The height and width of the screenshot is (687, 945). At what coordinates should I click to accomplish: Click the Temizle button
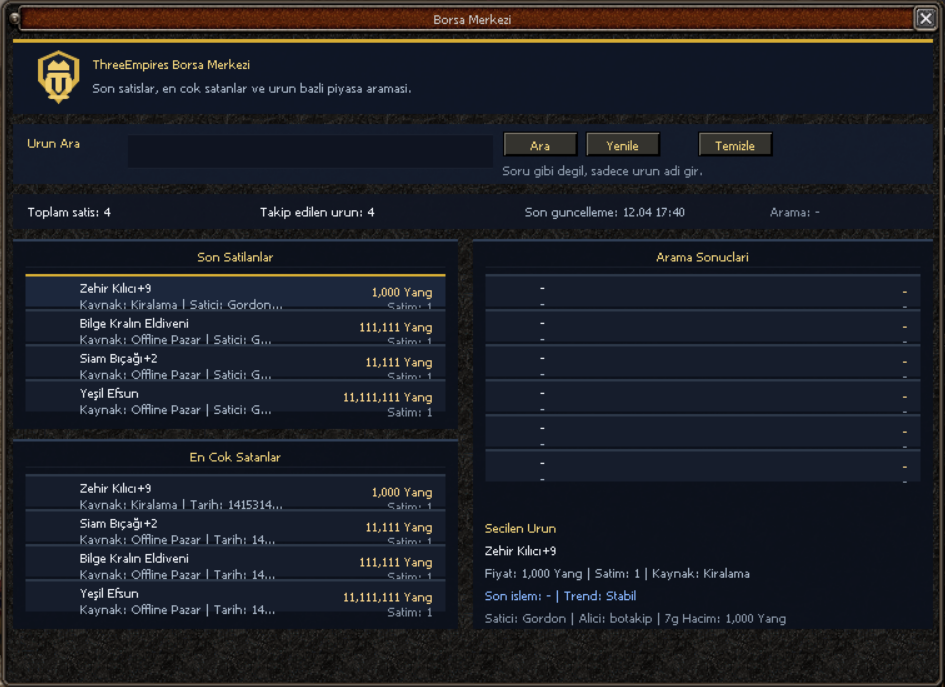click(x=735, y=144)
